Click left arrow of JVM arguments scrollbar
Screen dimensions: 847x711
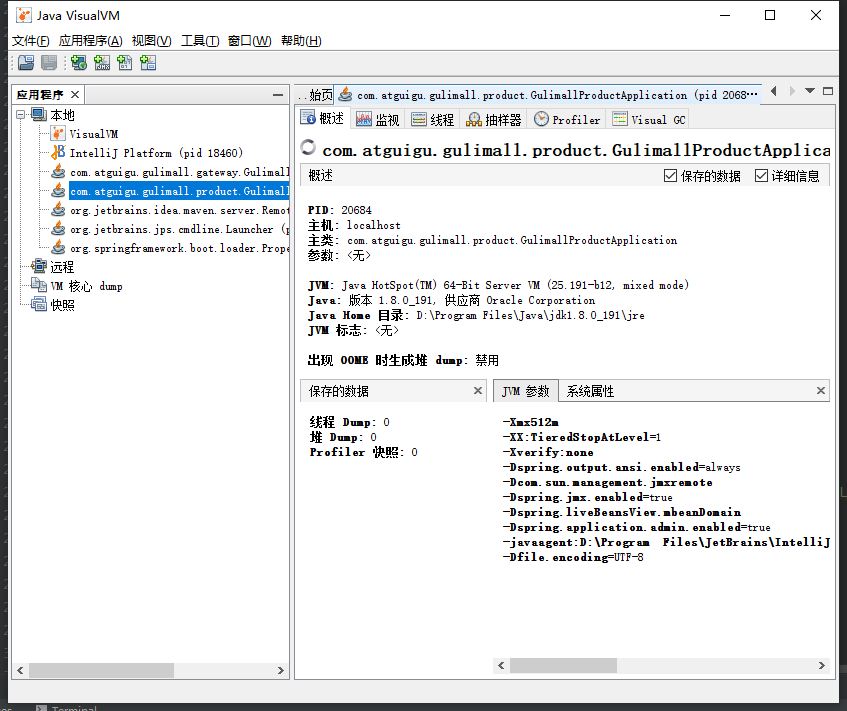click(x=501, y=665)
